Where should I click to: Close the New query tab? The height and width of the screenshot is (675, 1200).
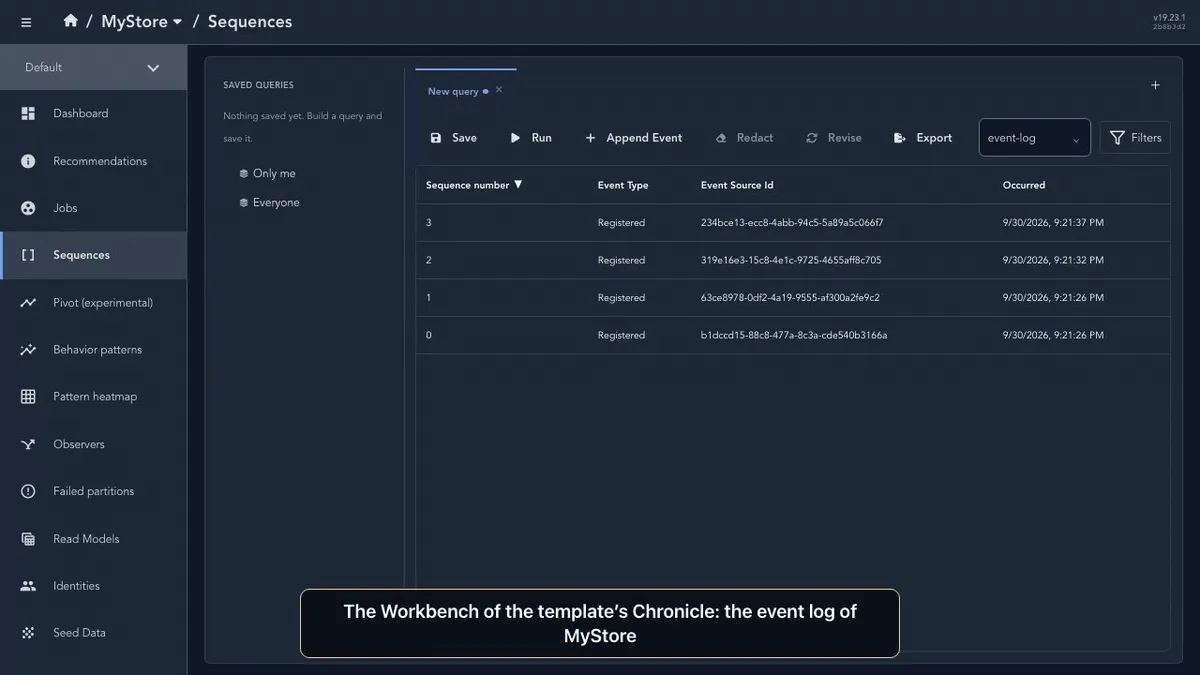click(499, 90)
